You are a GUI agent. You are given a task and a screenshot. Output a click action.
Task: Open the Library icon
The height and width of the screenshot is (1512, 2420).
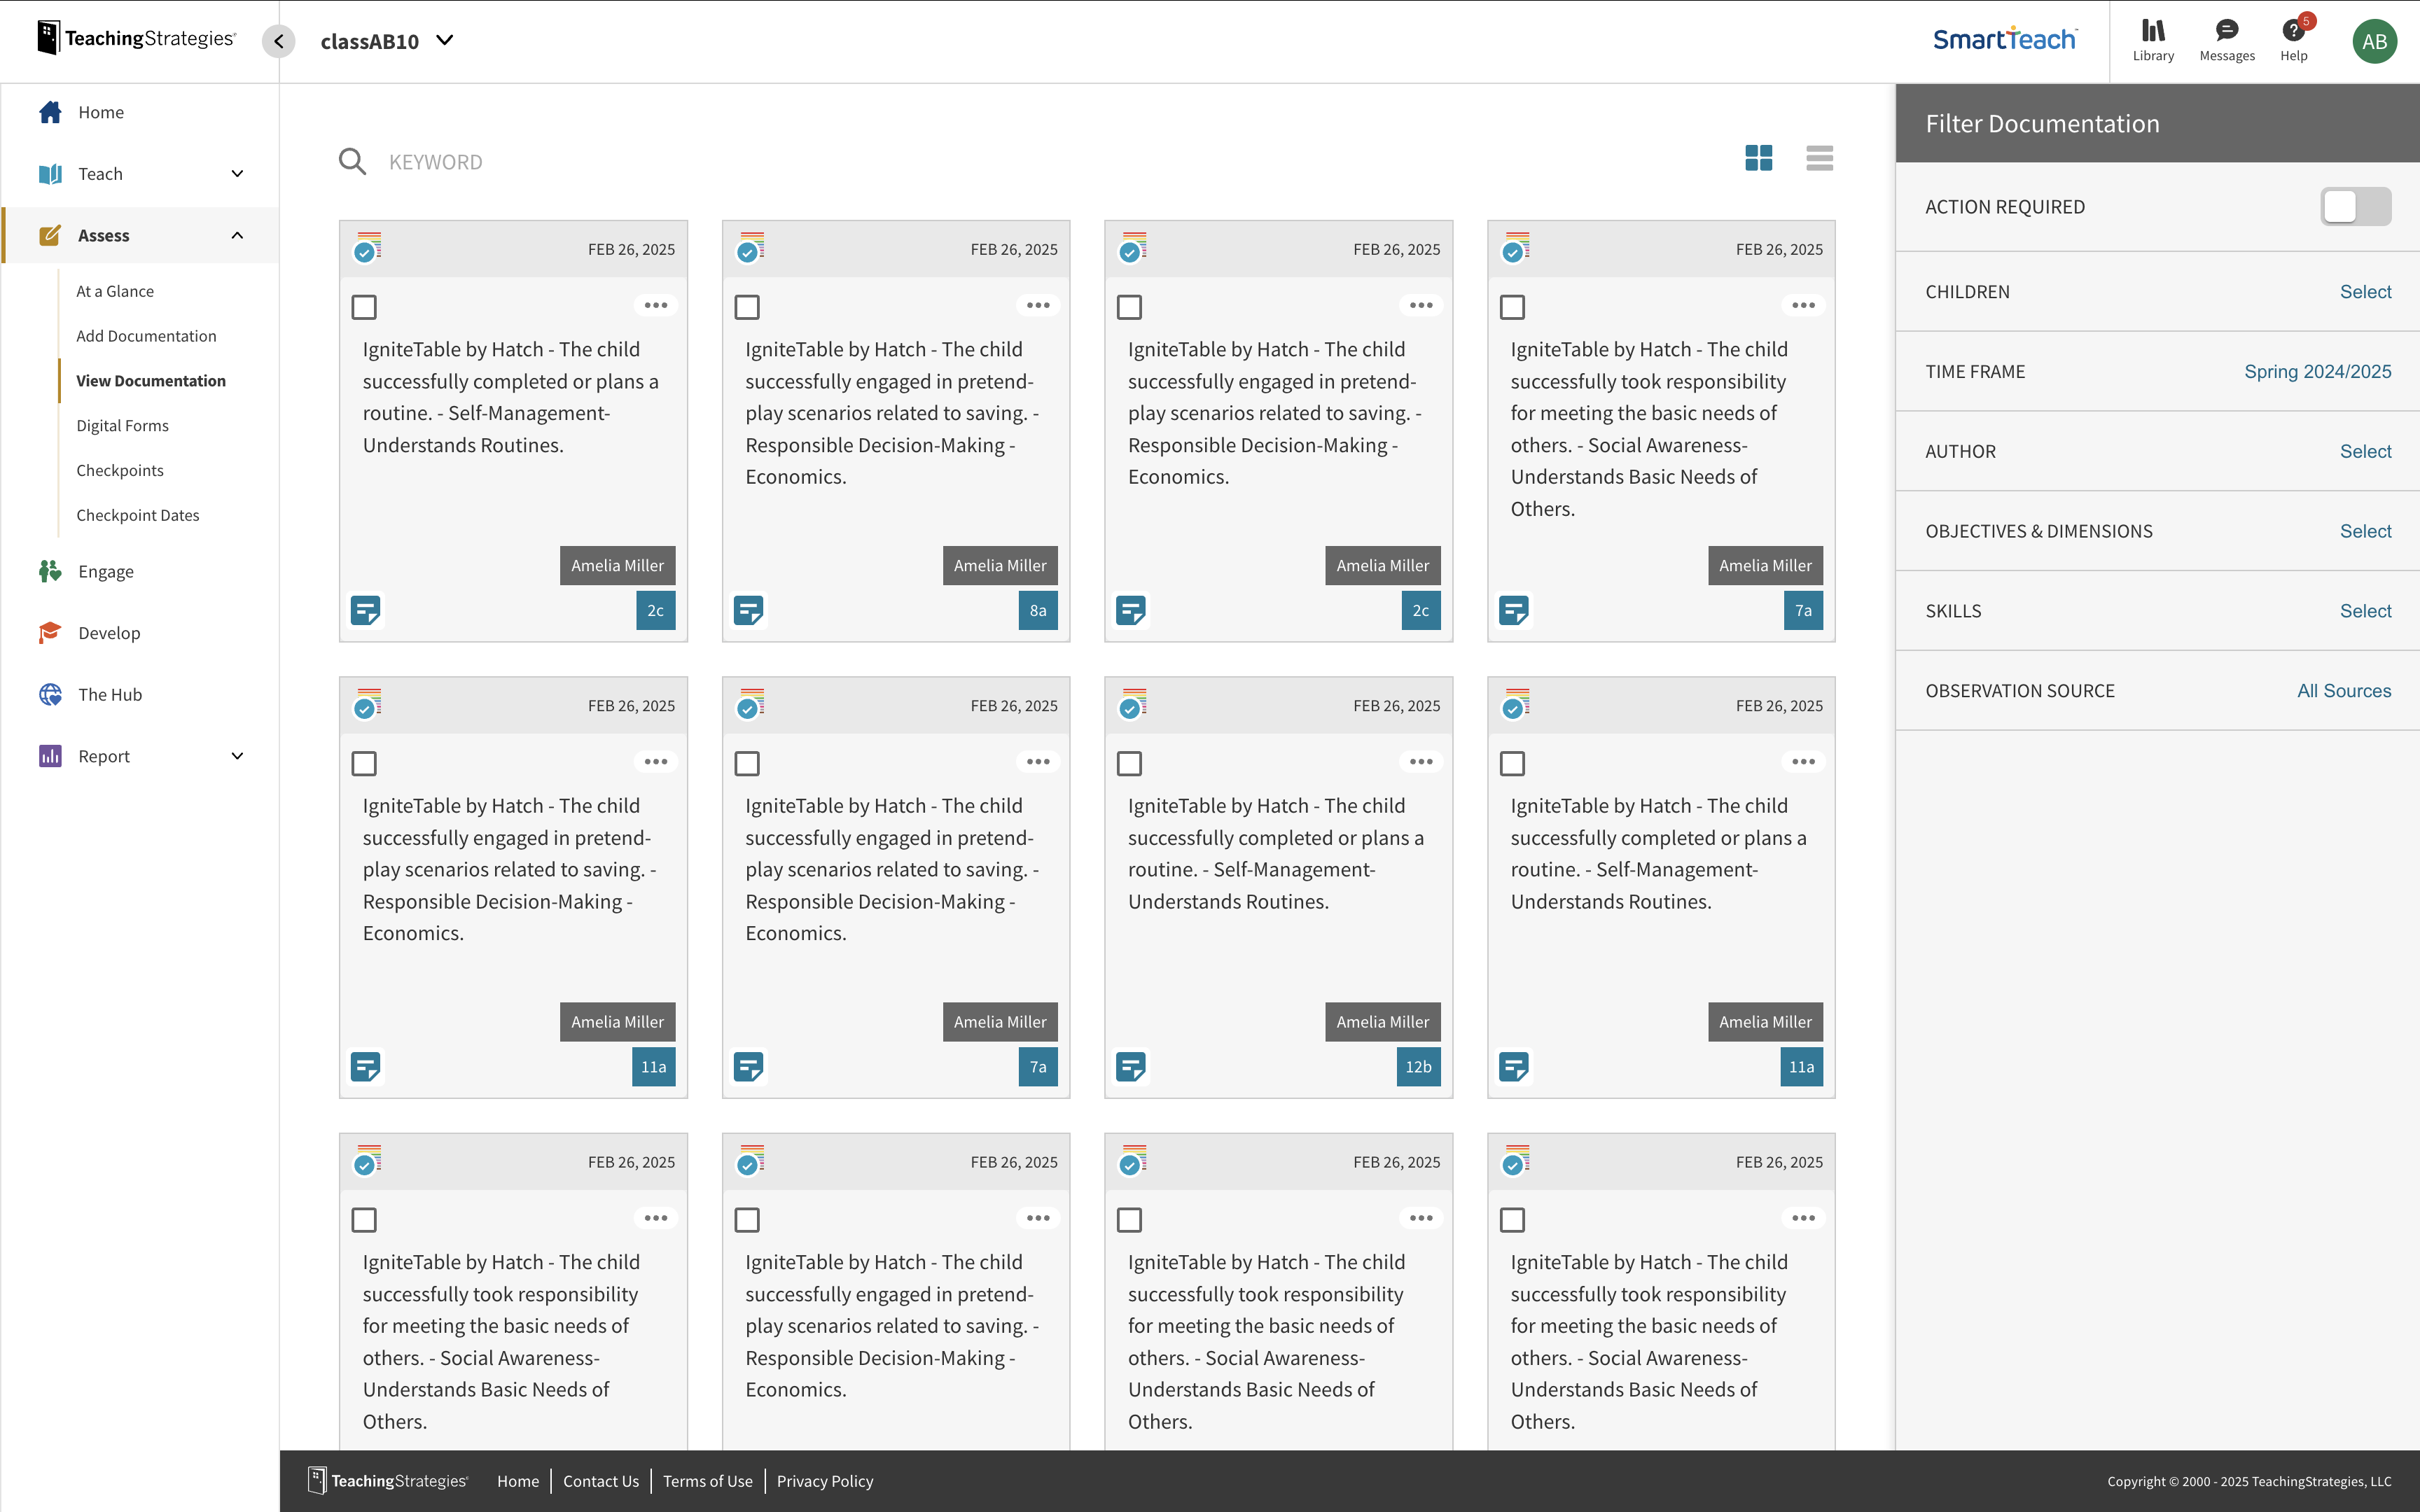pos(2152,41)
